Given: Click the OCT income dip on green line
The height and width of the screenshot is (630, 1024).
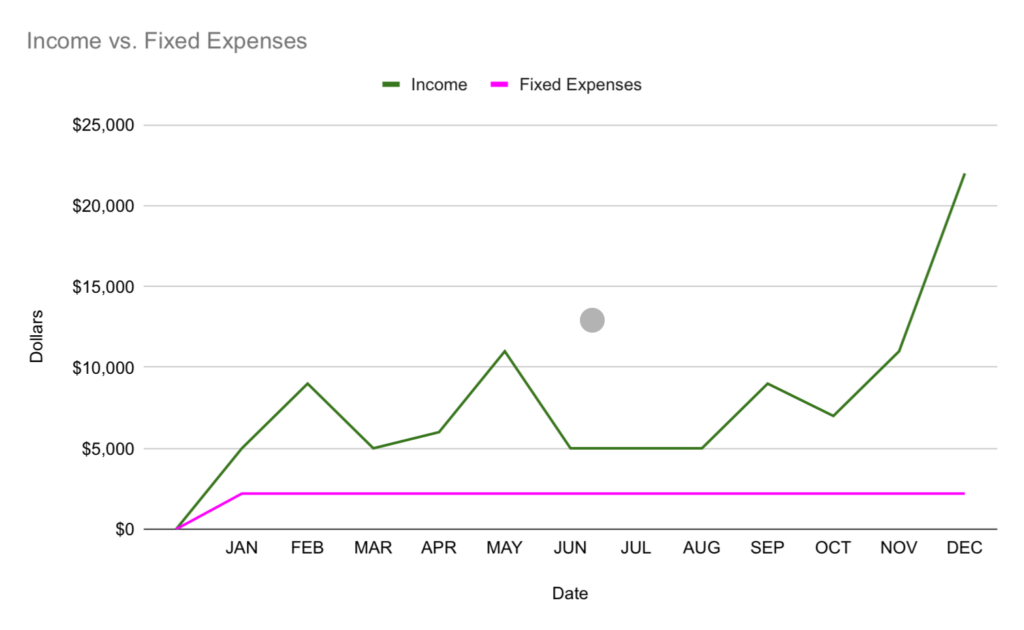Looking at the screenshot, I should (833, 415).
